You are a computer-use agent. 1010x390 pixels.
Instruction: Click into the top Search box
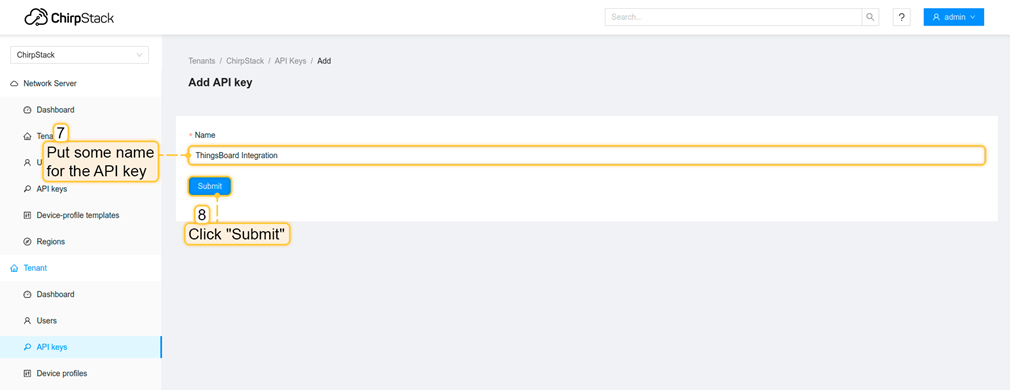(x=733, y=17)
